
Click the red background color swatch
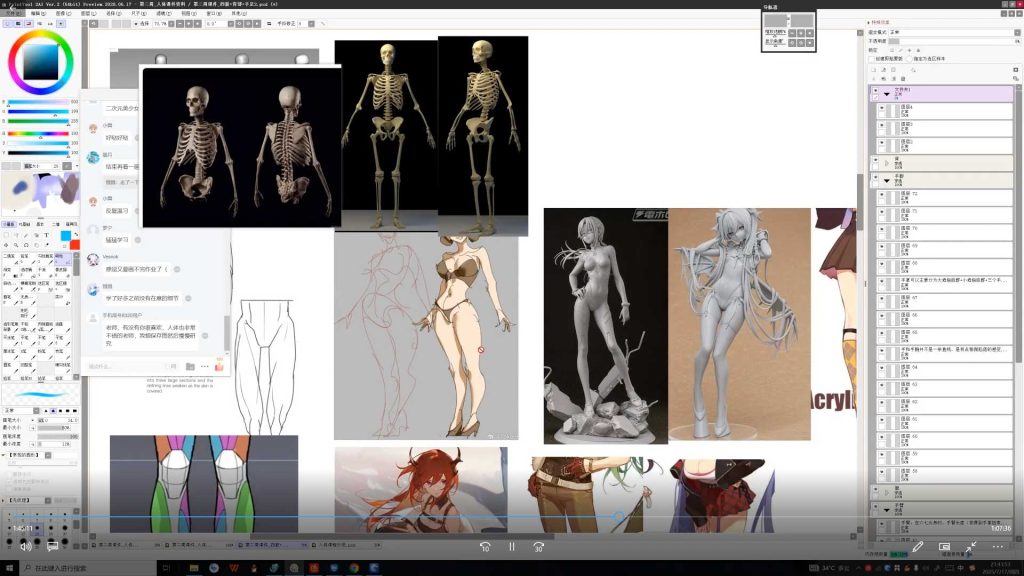tap(74, 245)
